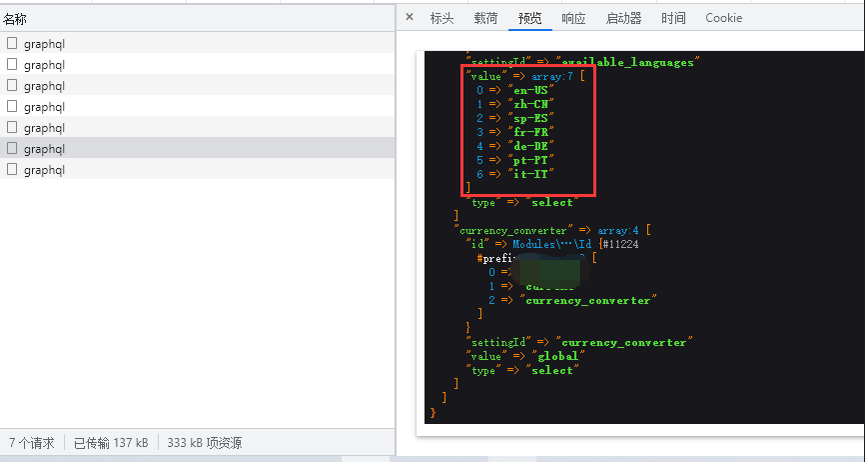The height and width of the screenshot is (462, 865).
Task: Click the second graphql request's file icon
Action: pos(12,65)
